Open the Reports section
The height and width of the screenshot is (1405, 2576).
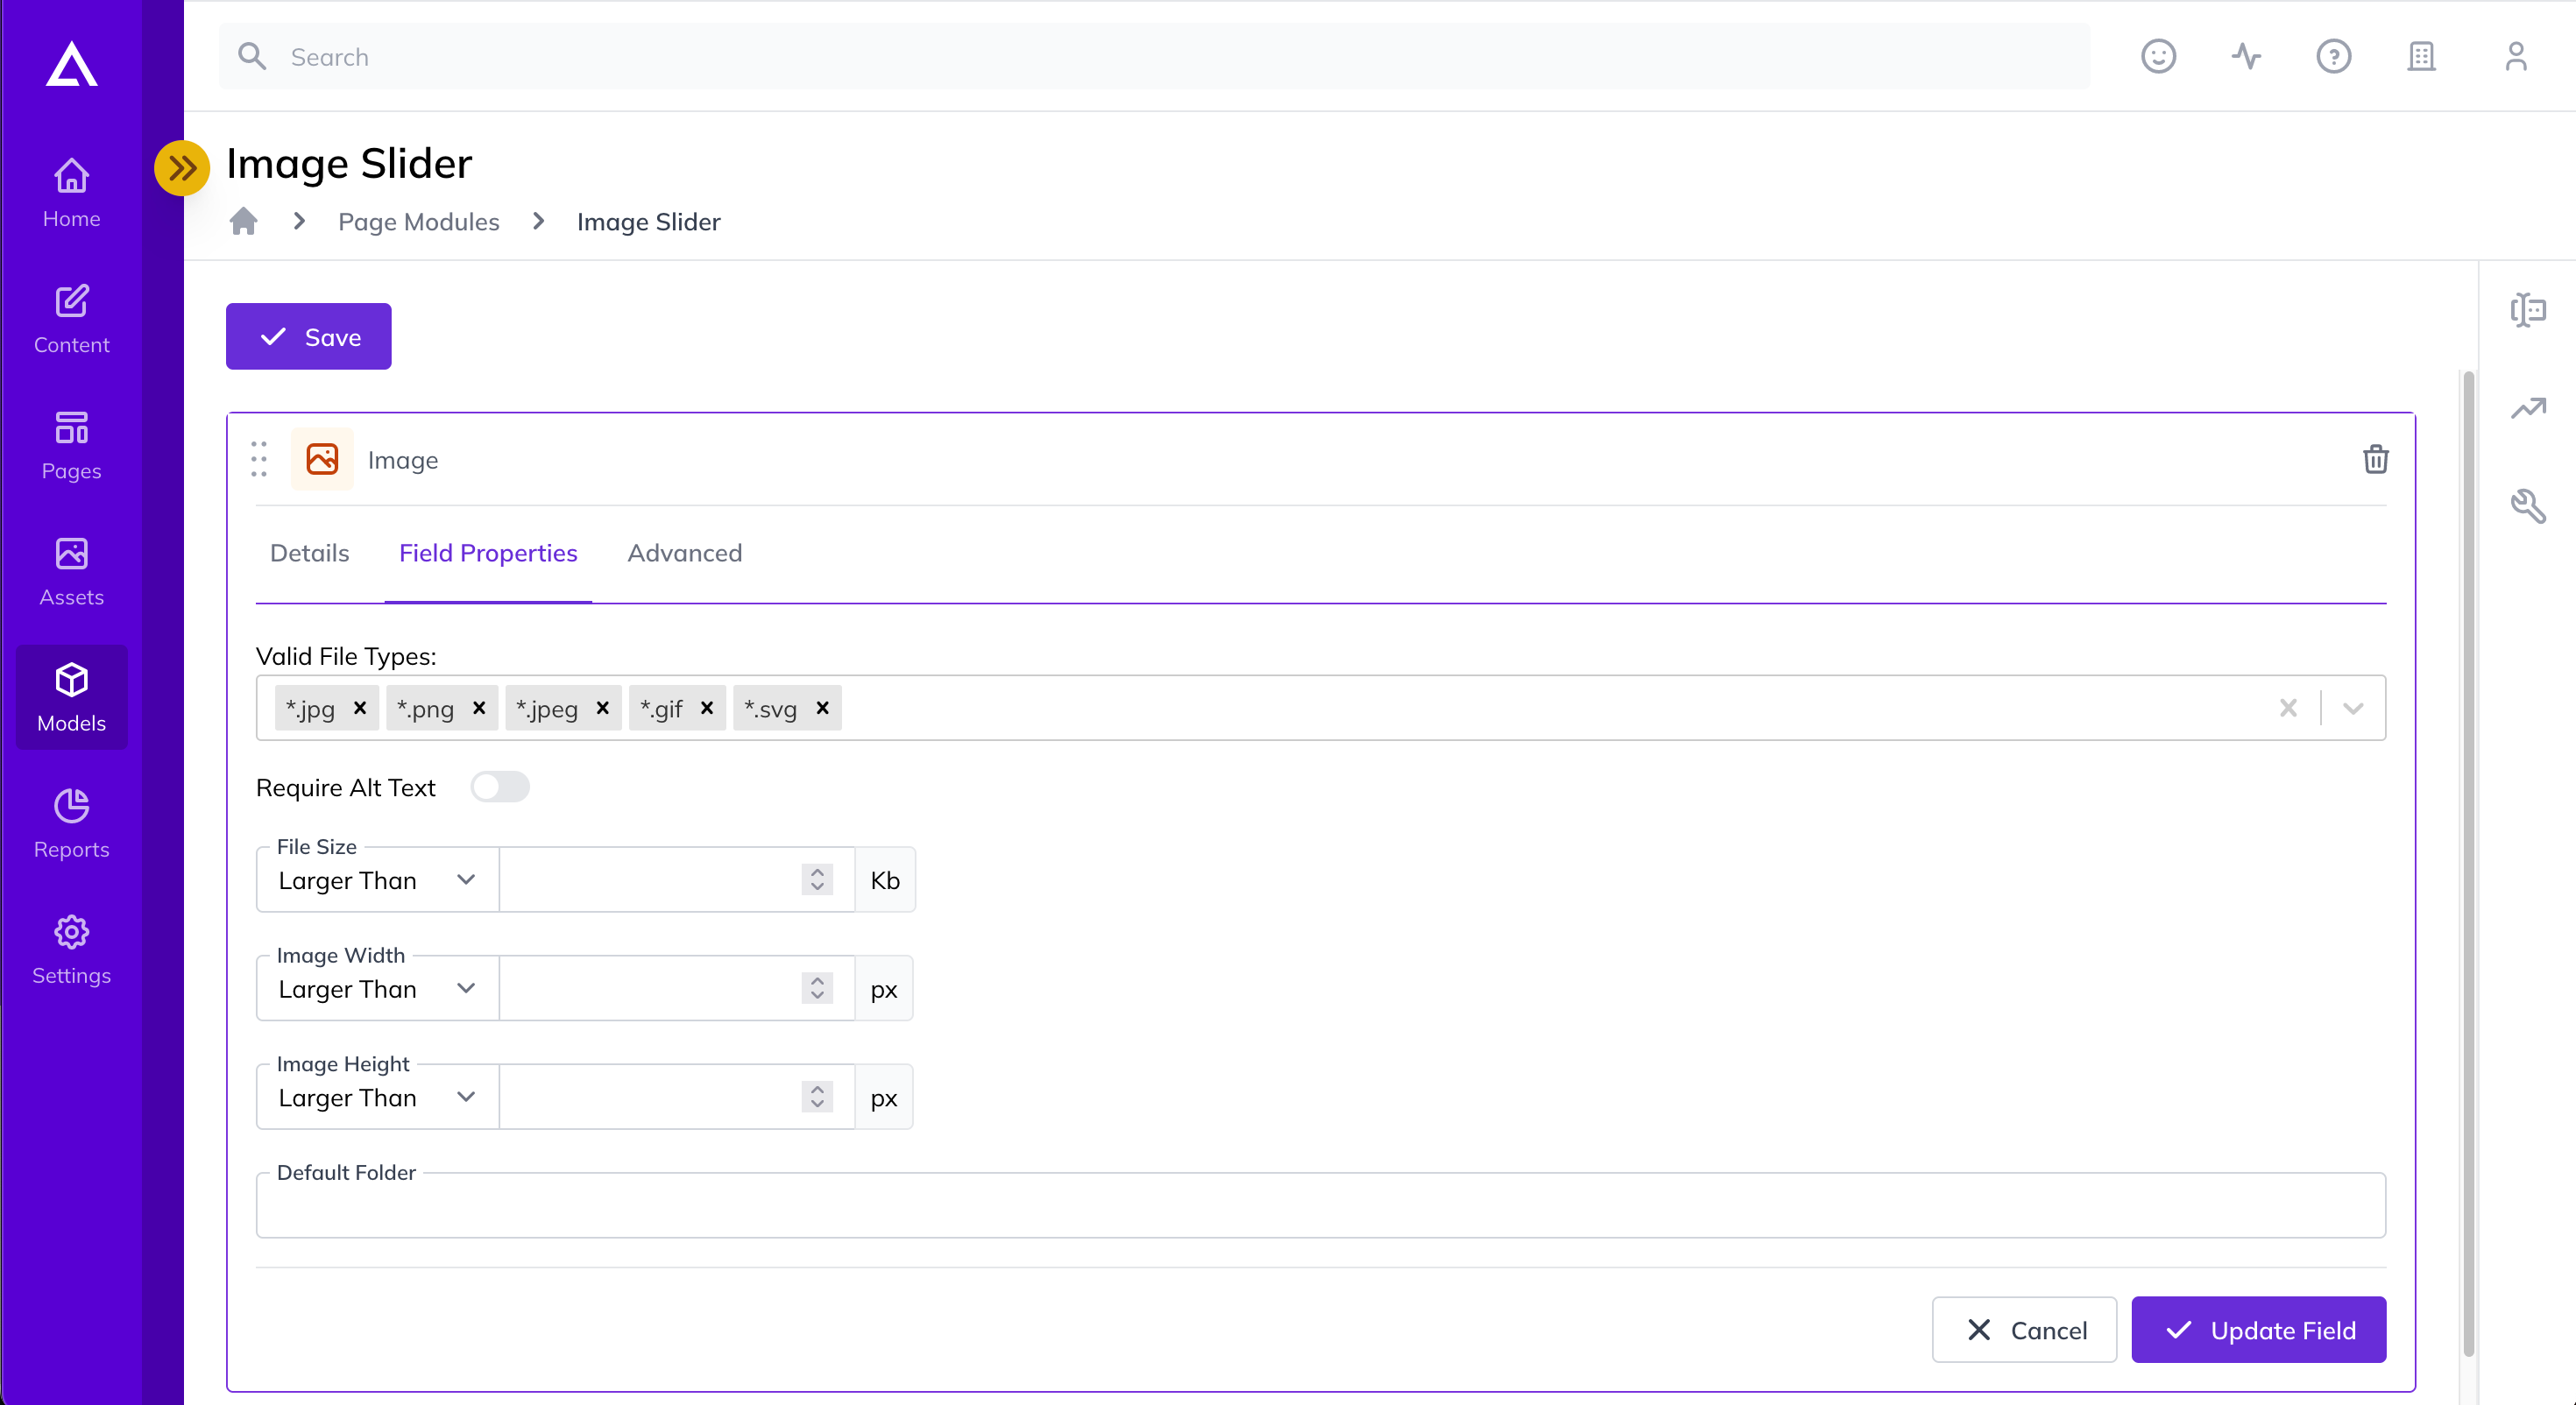coord(71,824)
